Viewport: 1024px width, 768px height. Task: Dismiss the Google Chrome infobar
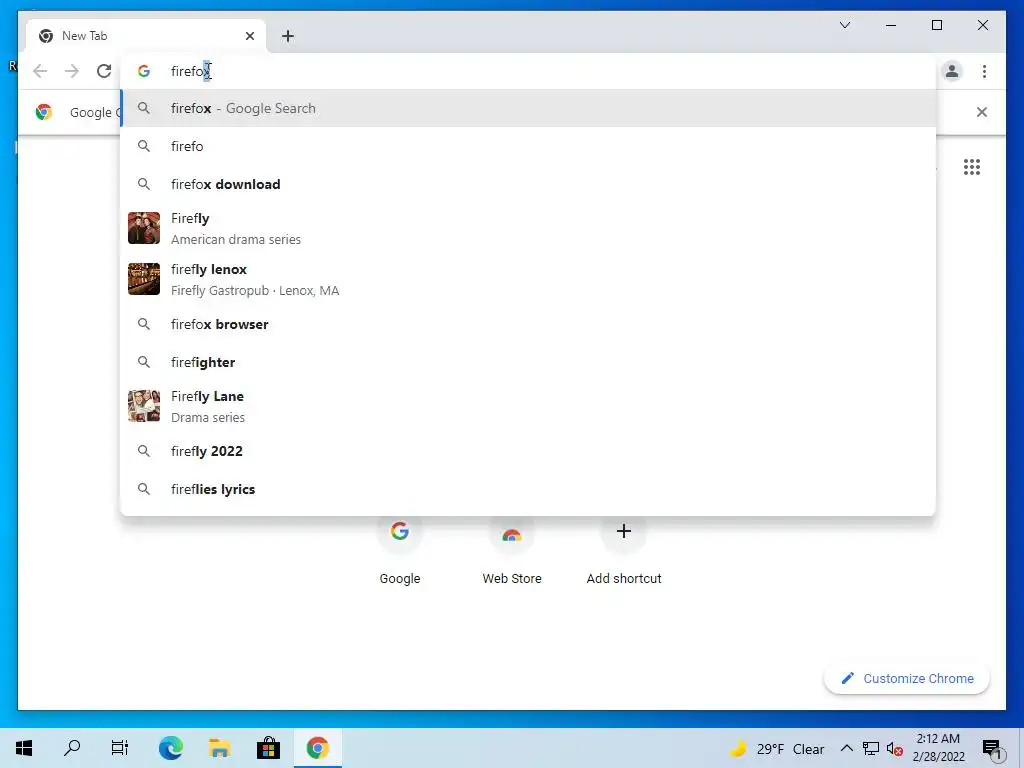click(x=981, y=112)
